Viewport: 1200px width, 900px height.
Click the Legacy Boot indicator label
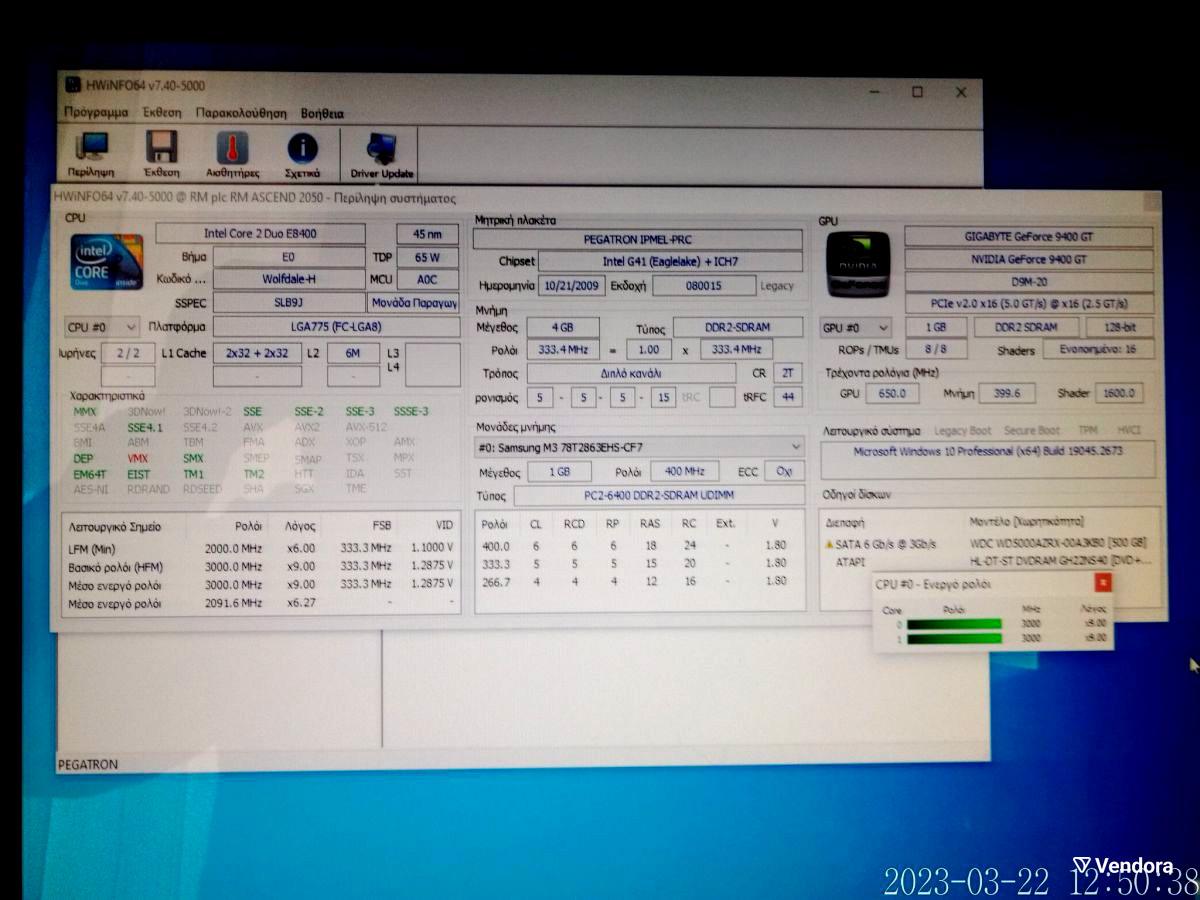(963, 431)
